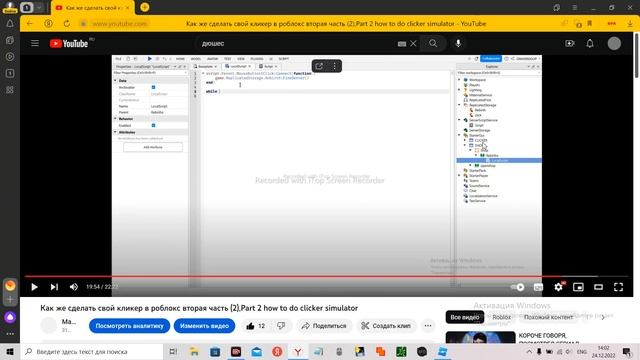Open the video settings gear
This screenshot has height=360, width=640.
coord(558,287)
